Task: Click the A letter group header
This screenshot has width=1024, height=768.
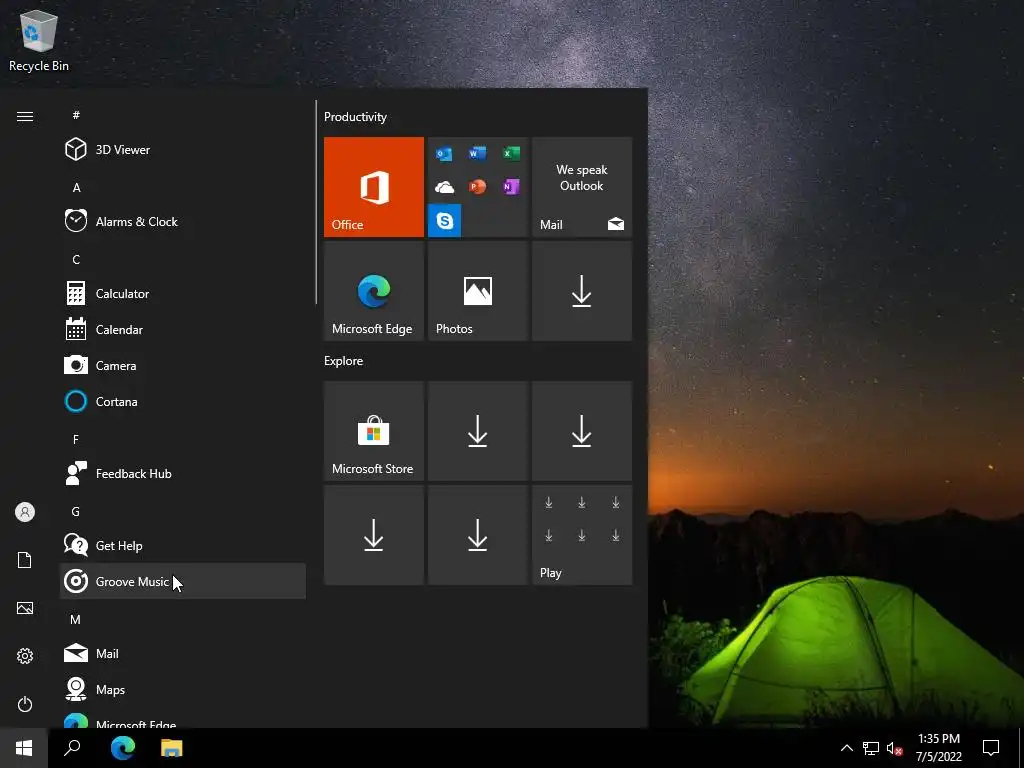Action: tap(76, 187)
